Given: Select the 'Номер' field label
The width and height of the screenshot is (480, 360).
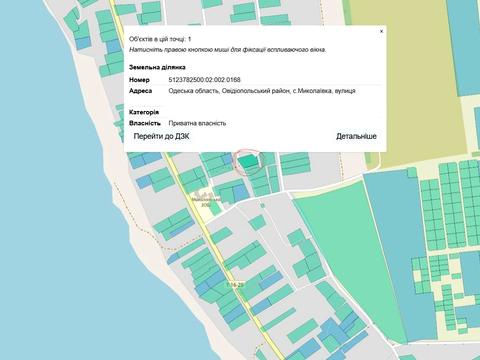Looking at the screenshot, I should [139, 80].
